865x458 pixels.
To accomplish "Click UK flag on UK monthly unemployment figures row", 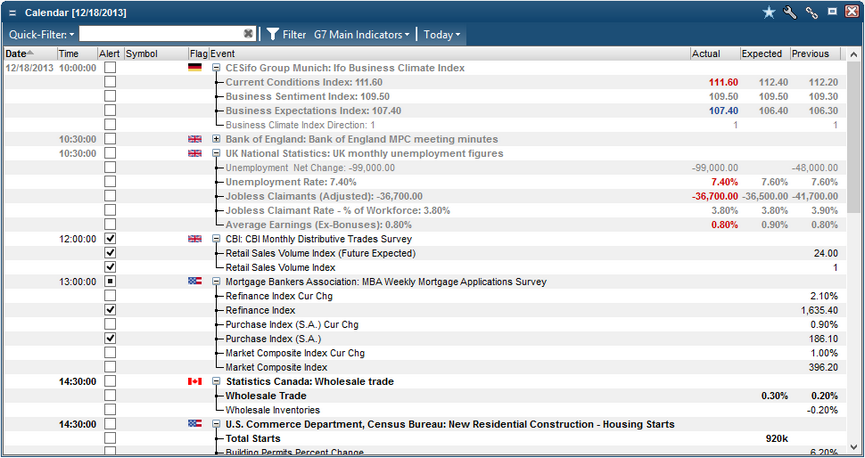I will 195,153.
